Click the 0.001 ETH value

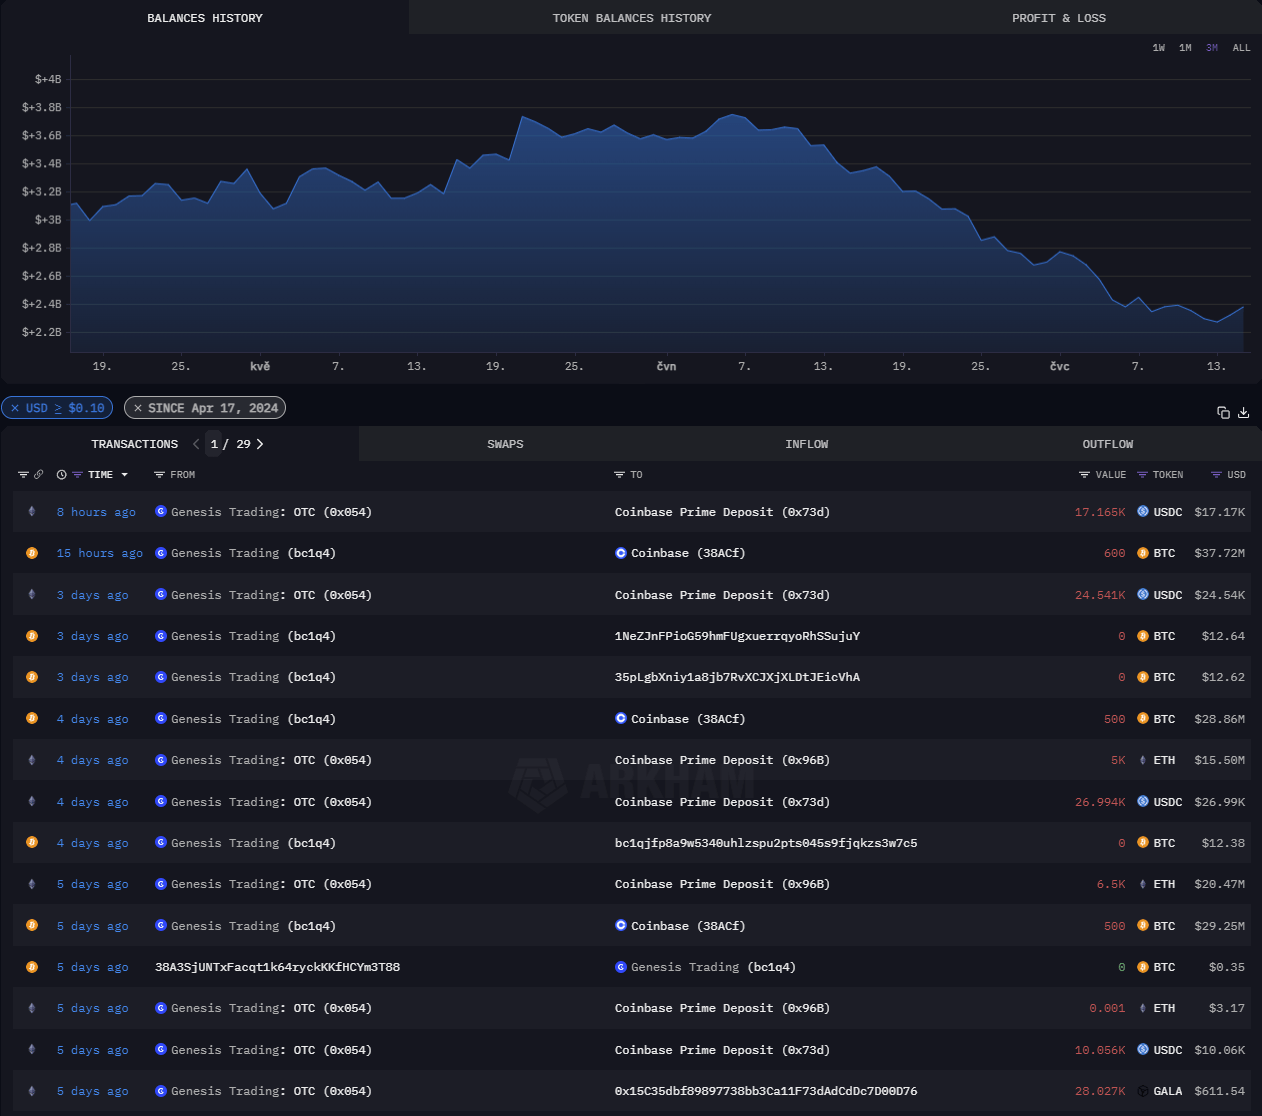coord(1107,1008)
